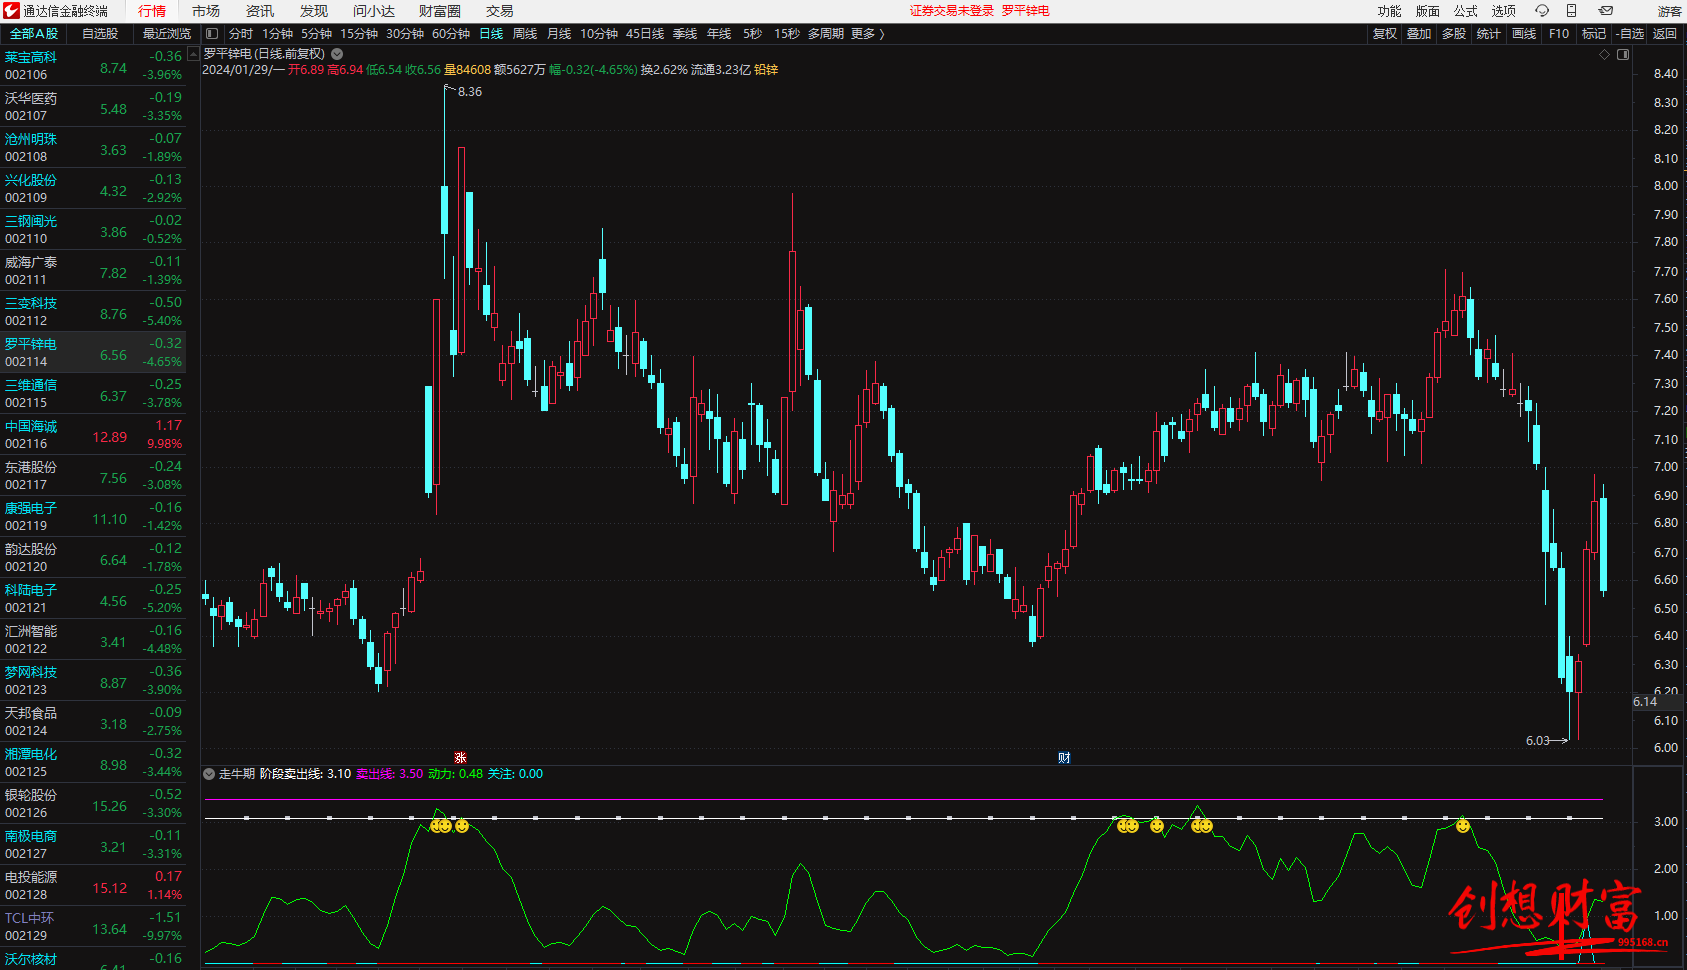This screenshot has width=1687, height=970.
Task: Click 证券交易未登录 login link
Action: point(952,11)
